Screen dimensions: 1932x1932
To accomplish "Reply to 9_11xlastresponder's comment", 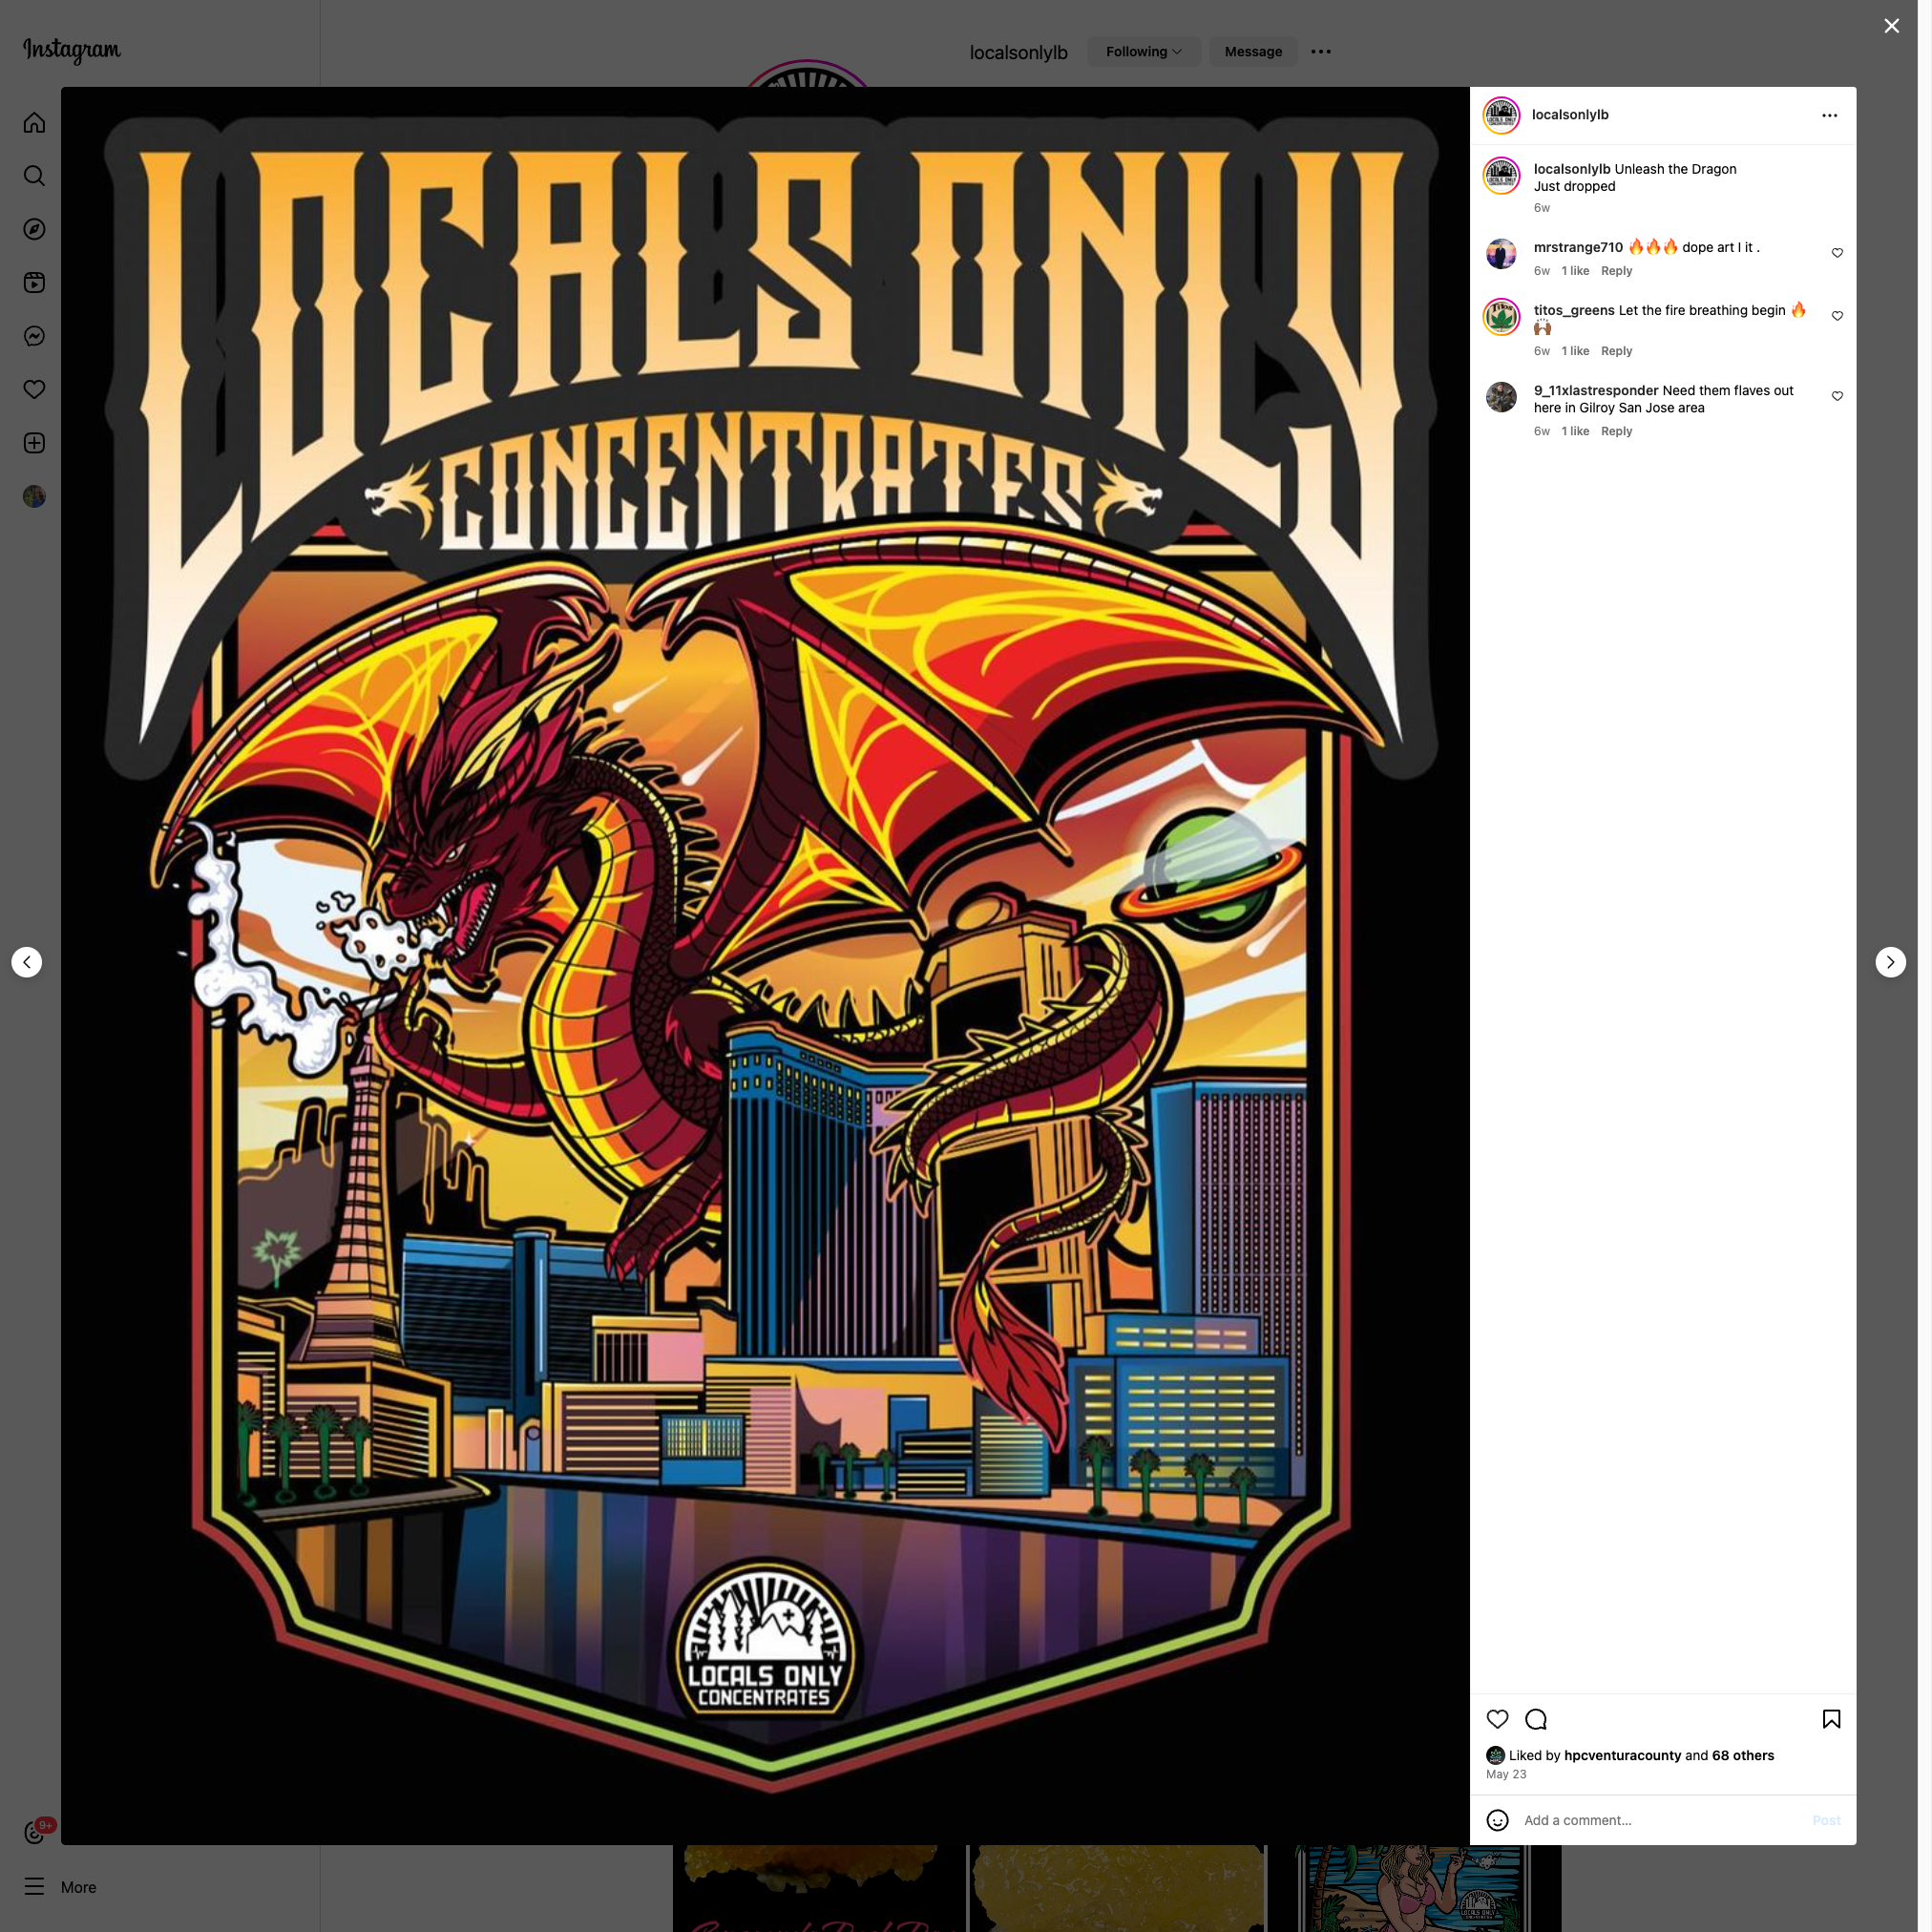I will 1616,431.
